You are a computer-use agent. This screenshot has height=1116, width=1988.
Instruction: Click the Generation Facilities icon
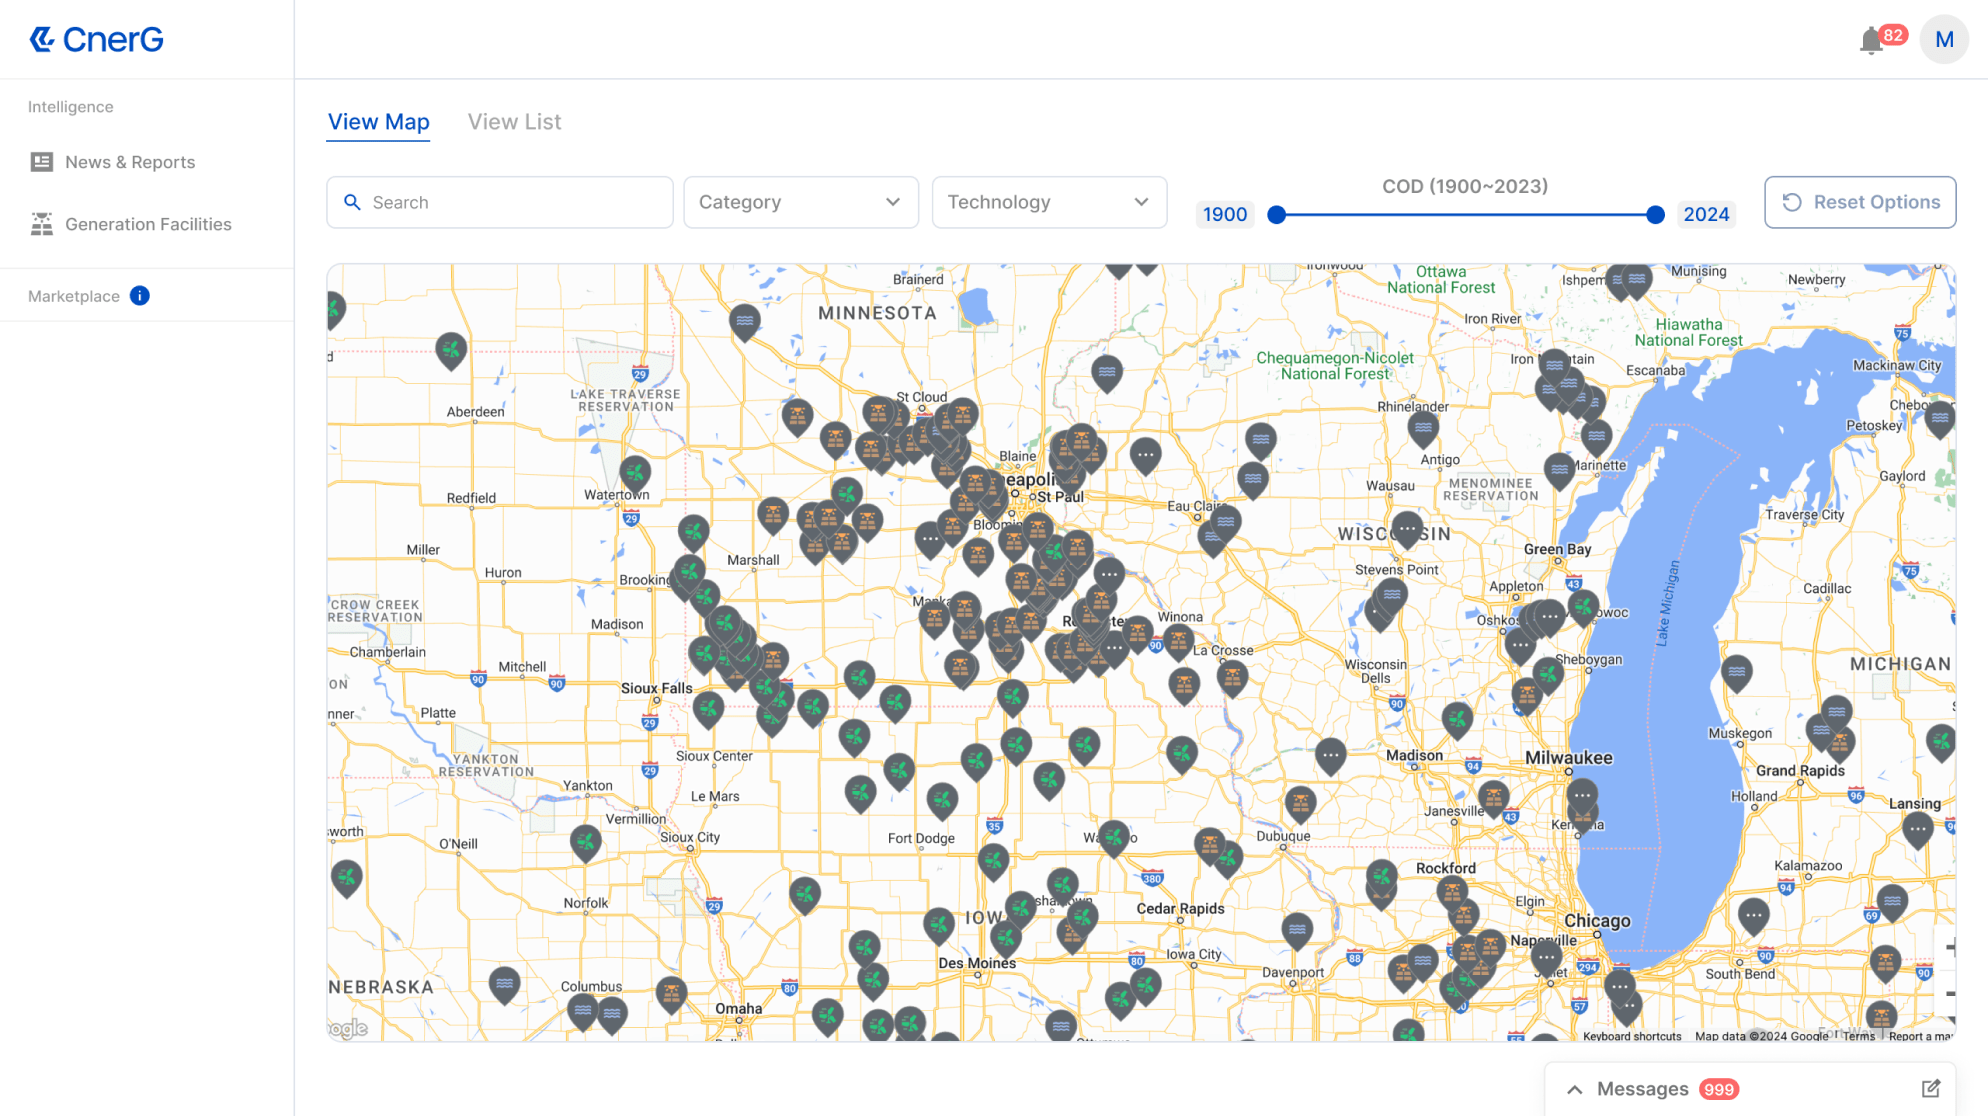coord(41,223)
